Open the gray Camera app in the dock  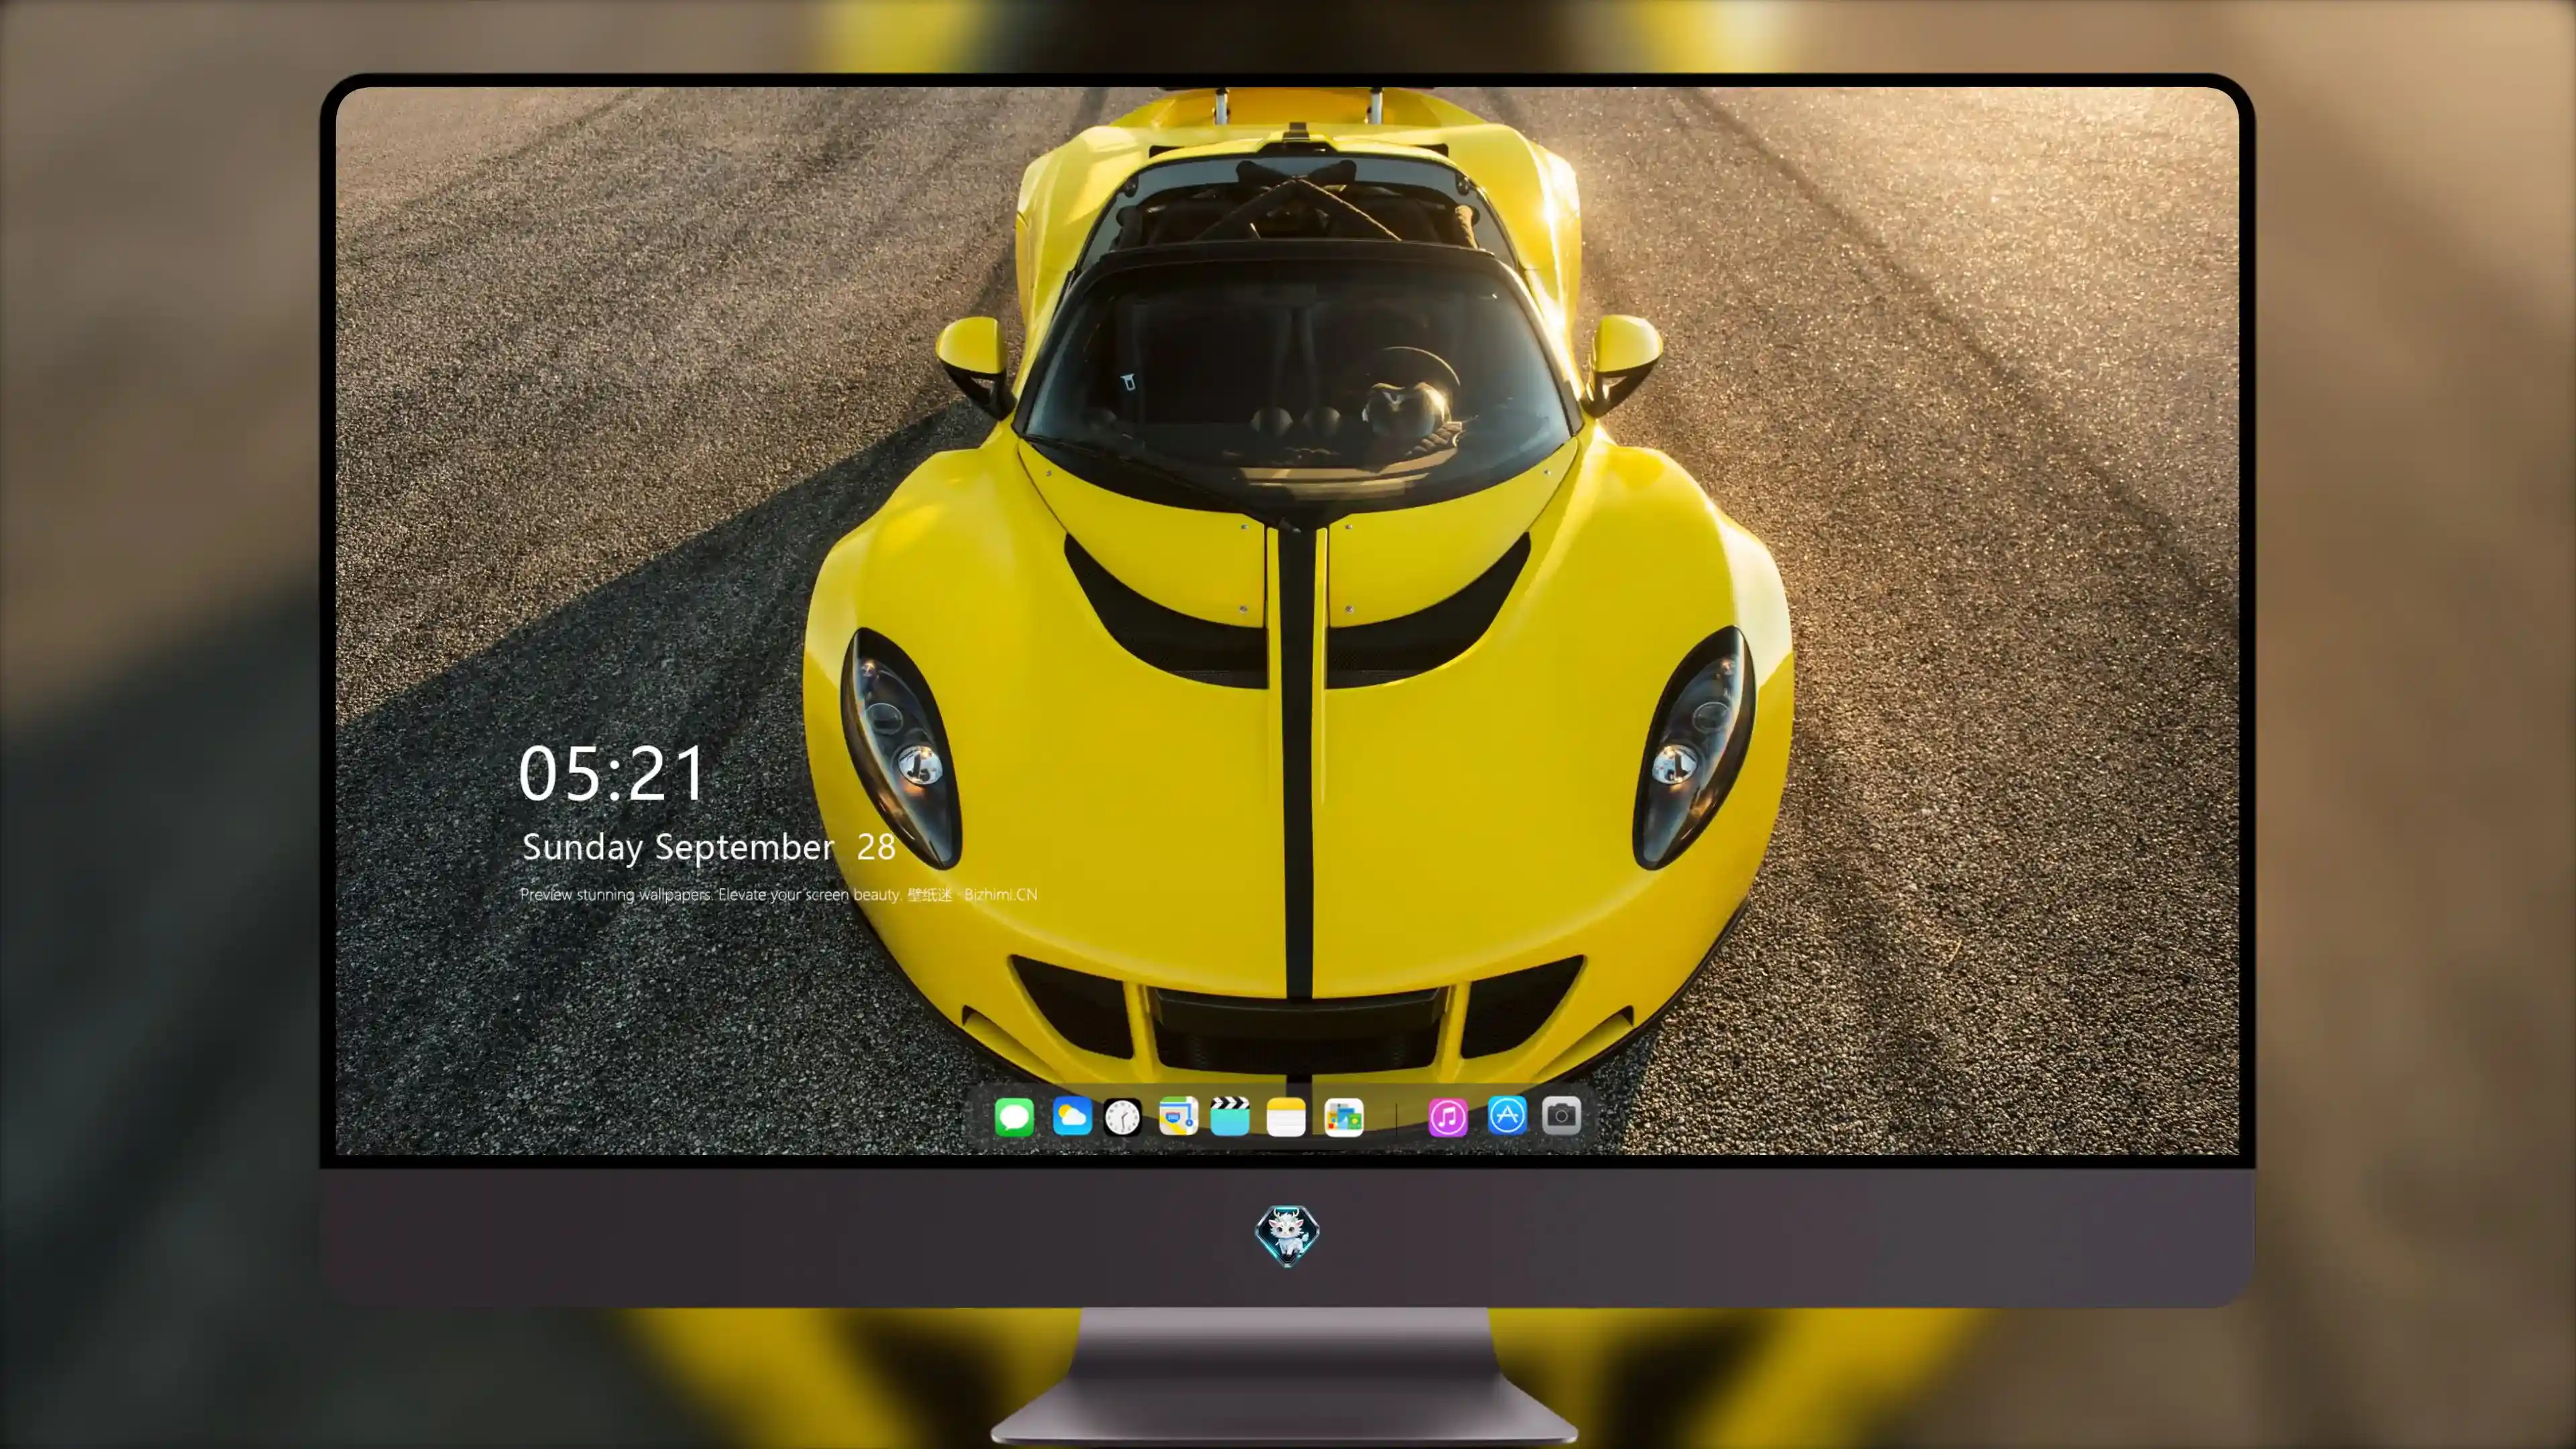[1561, 1115]
